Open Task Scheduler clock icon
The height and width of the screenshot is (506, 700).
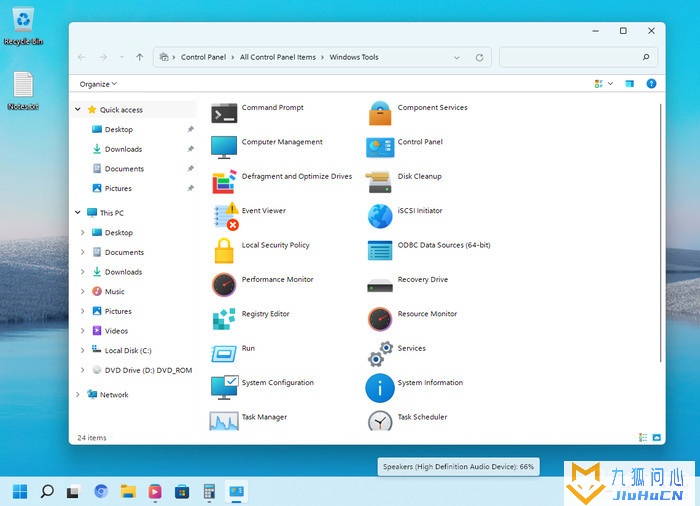(x=380, y=421)
